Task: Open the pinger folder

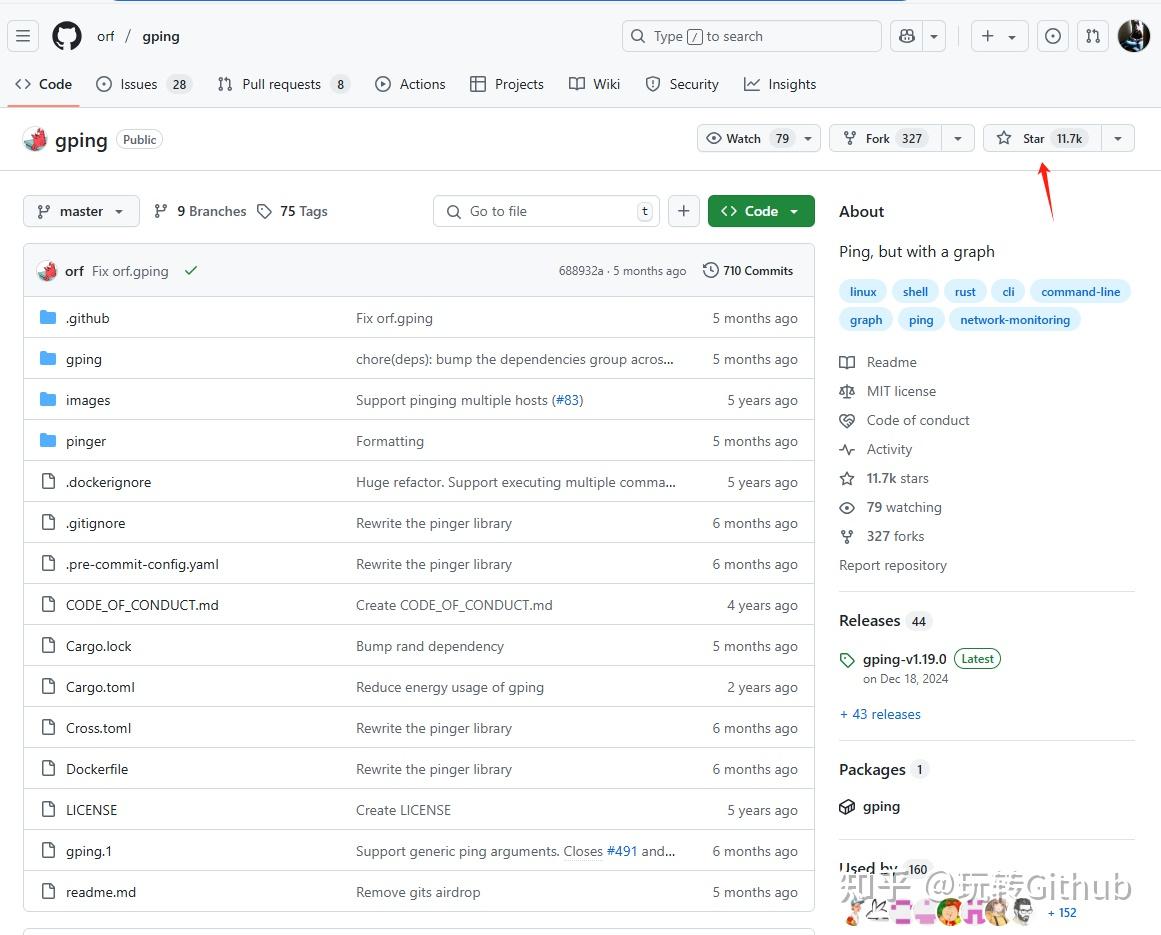Action: tap(86, 441)
